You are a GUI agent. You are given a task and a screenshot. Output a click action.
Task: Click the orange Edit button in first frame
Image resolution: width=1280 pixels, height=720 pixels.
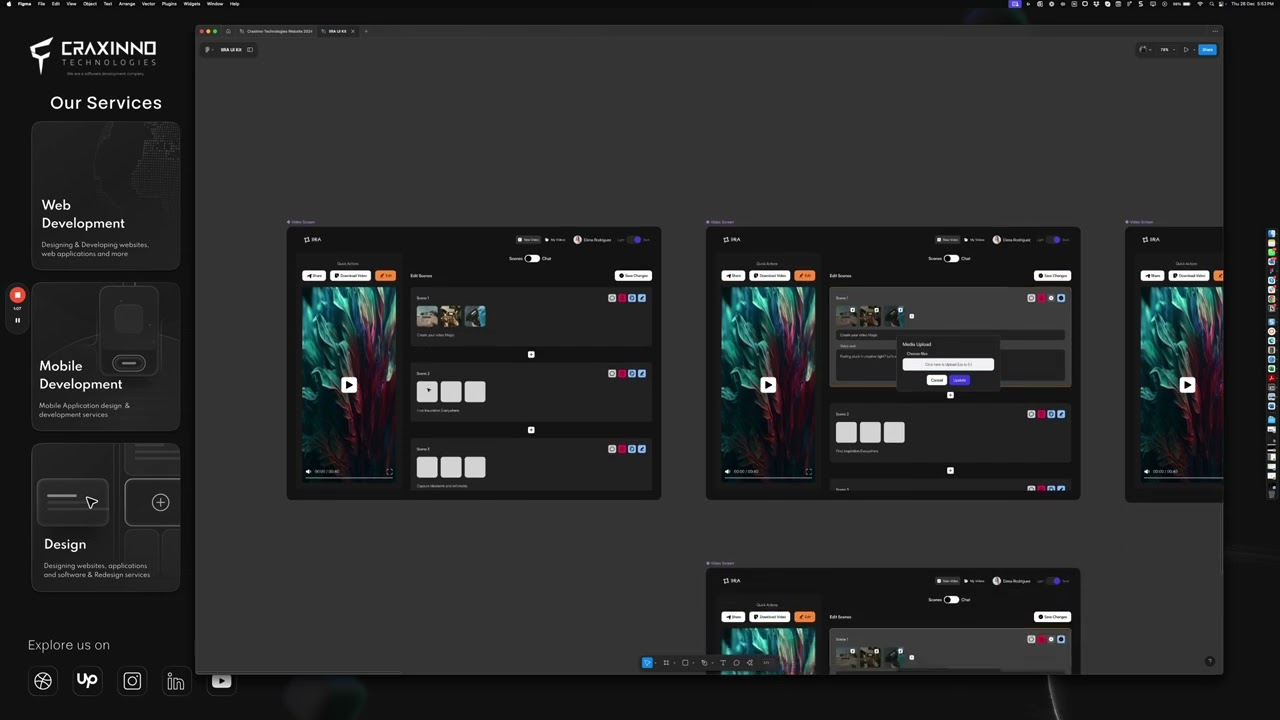(x=385, y=276)
